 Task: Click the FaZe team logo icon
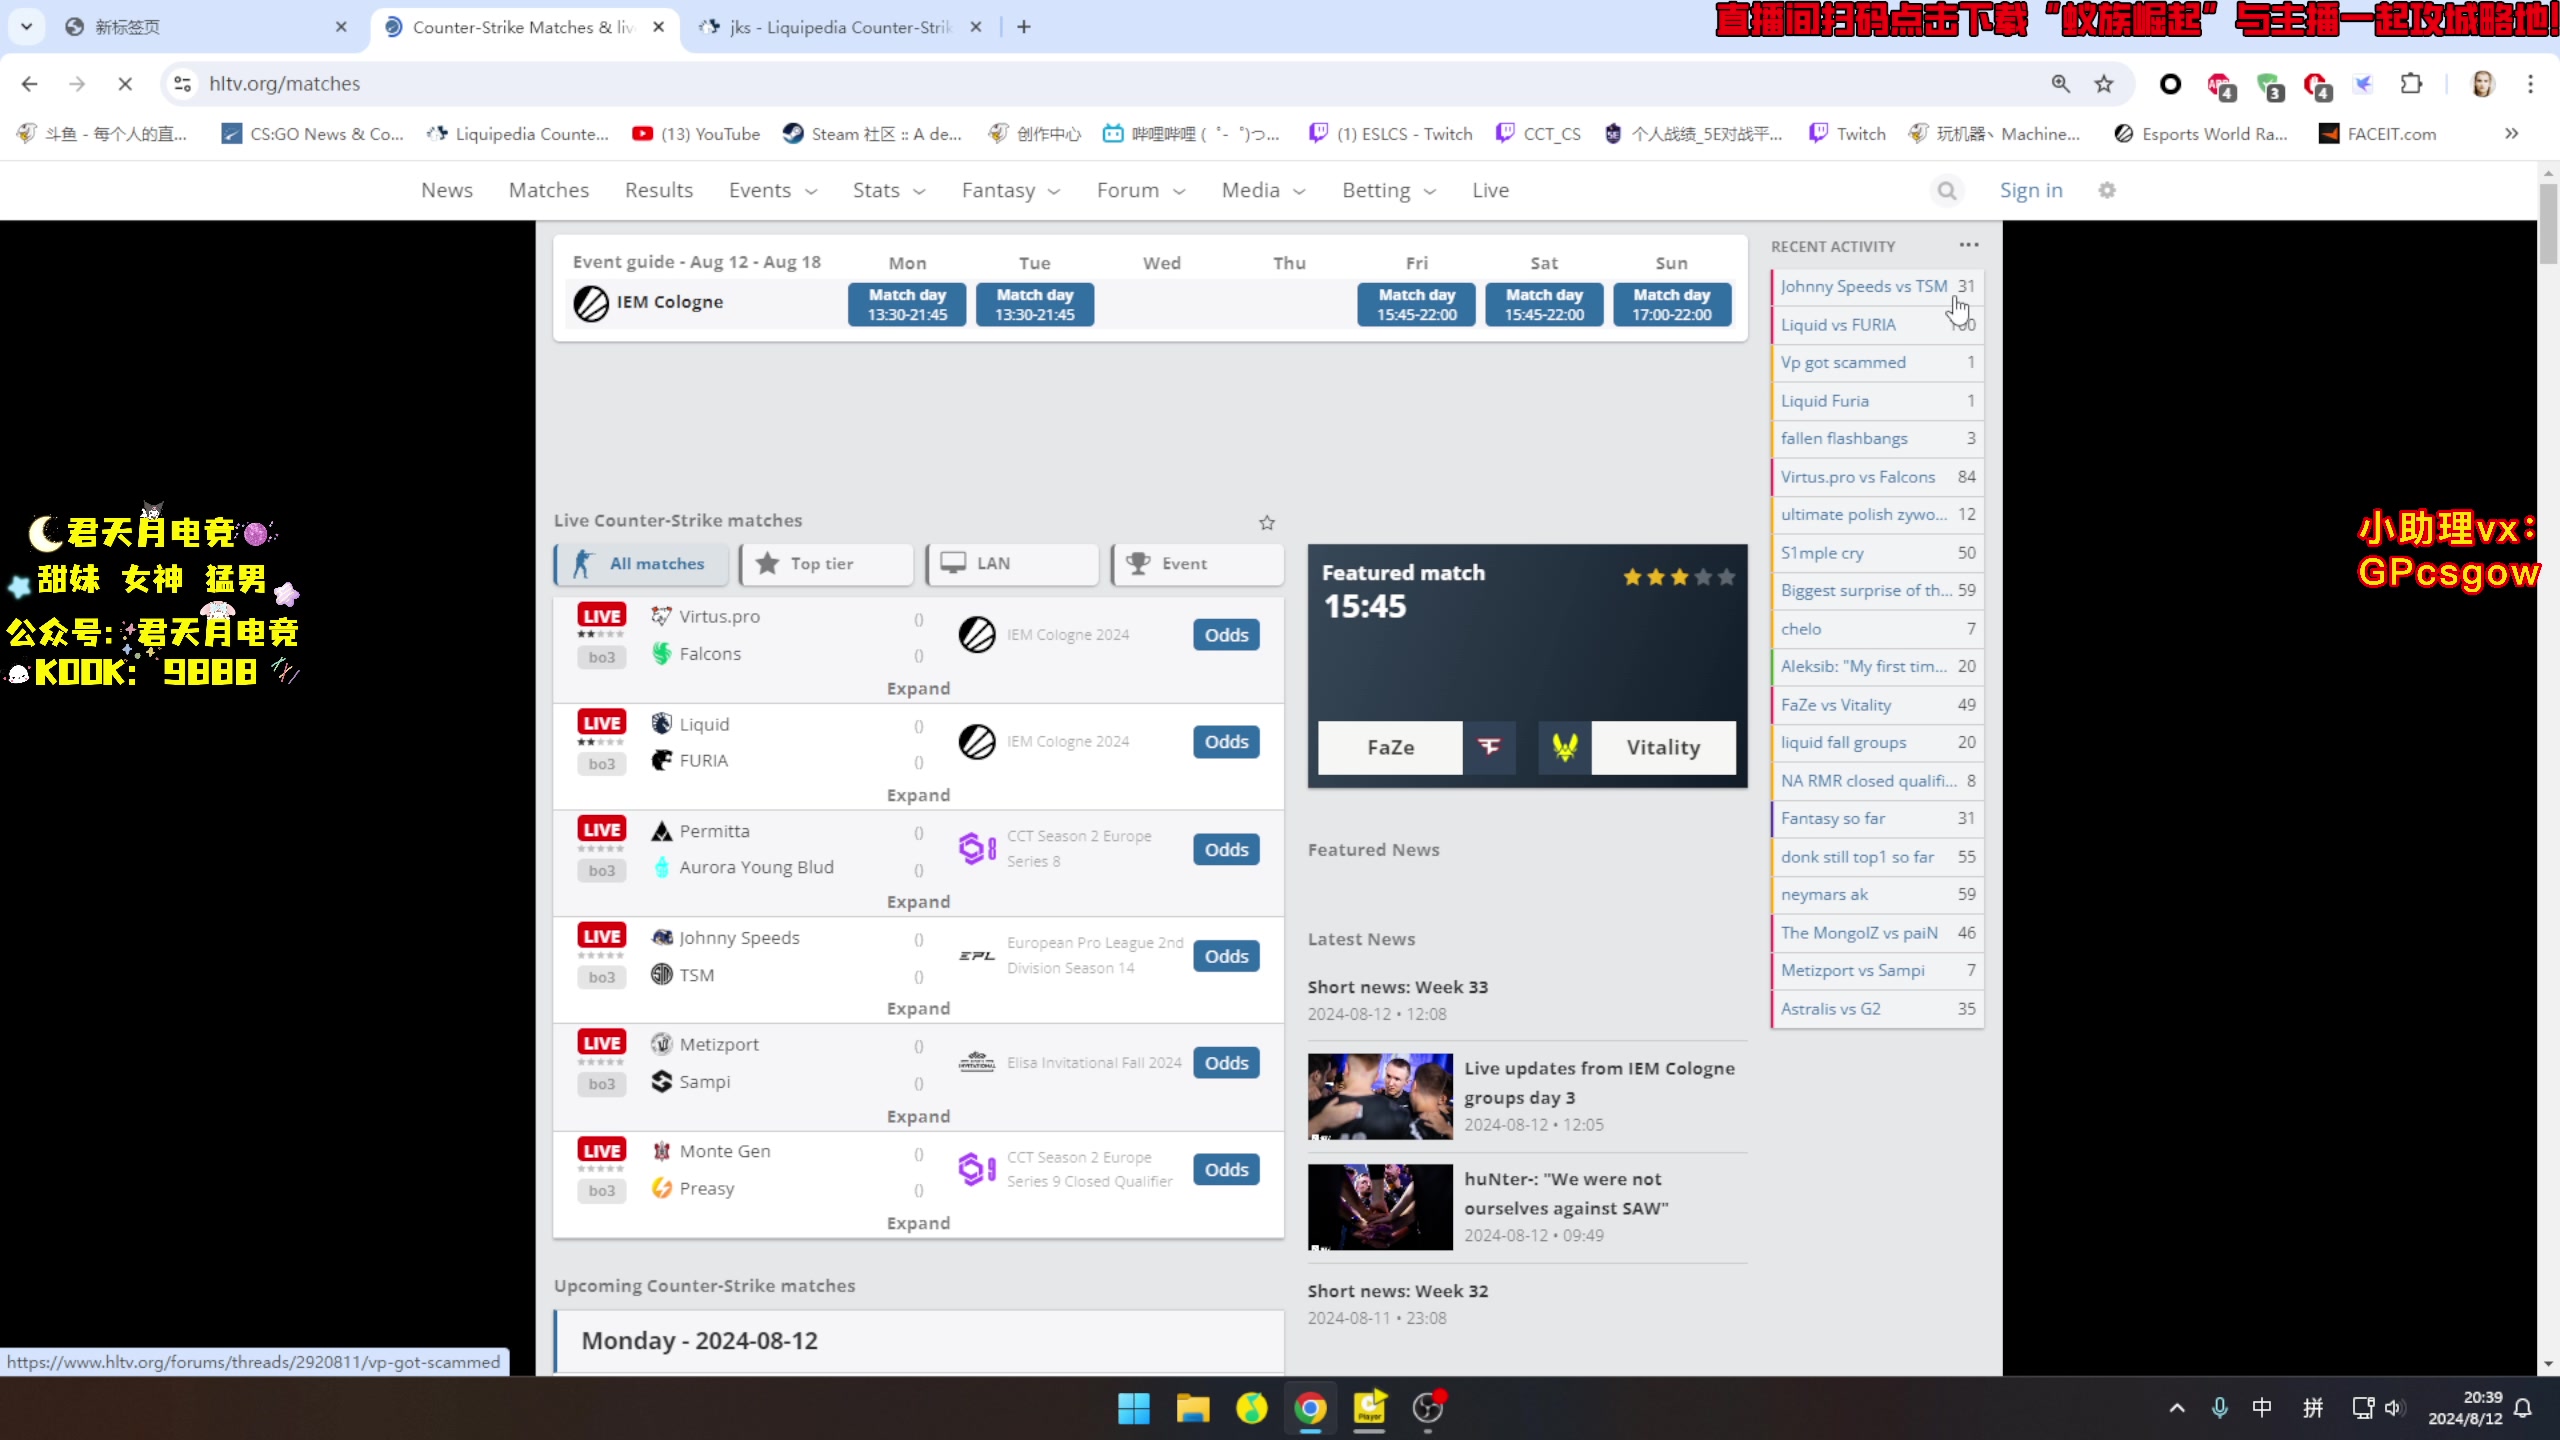pos(1491,747)
